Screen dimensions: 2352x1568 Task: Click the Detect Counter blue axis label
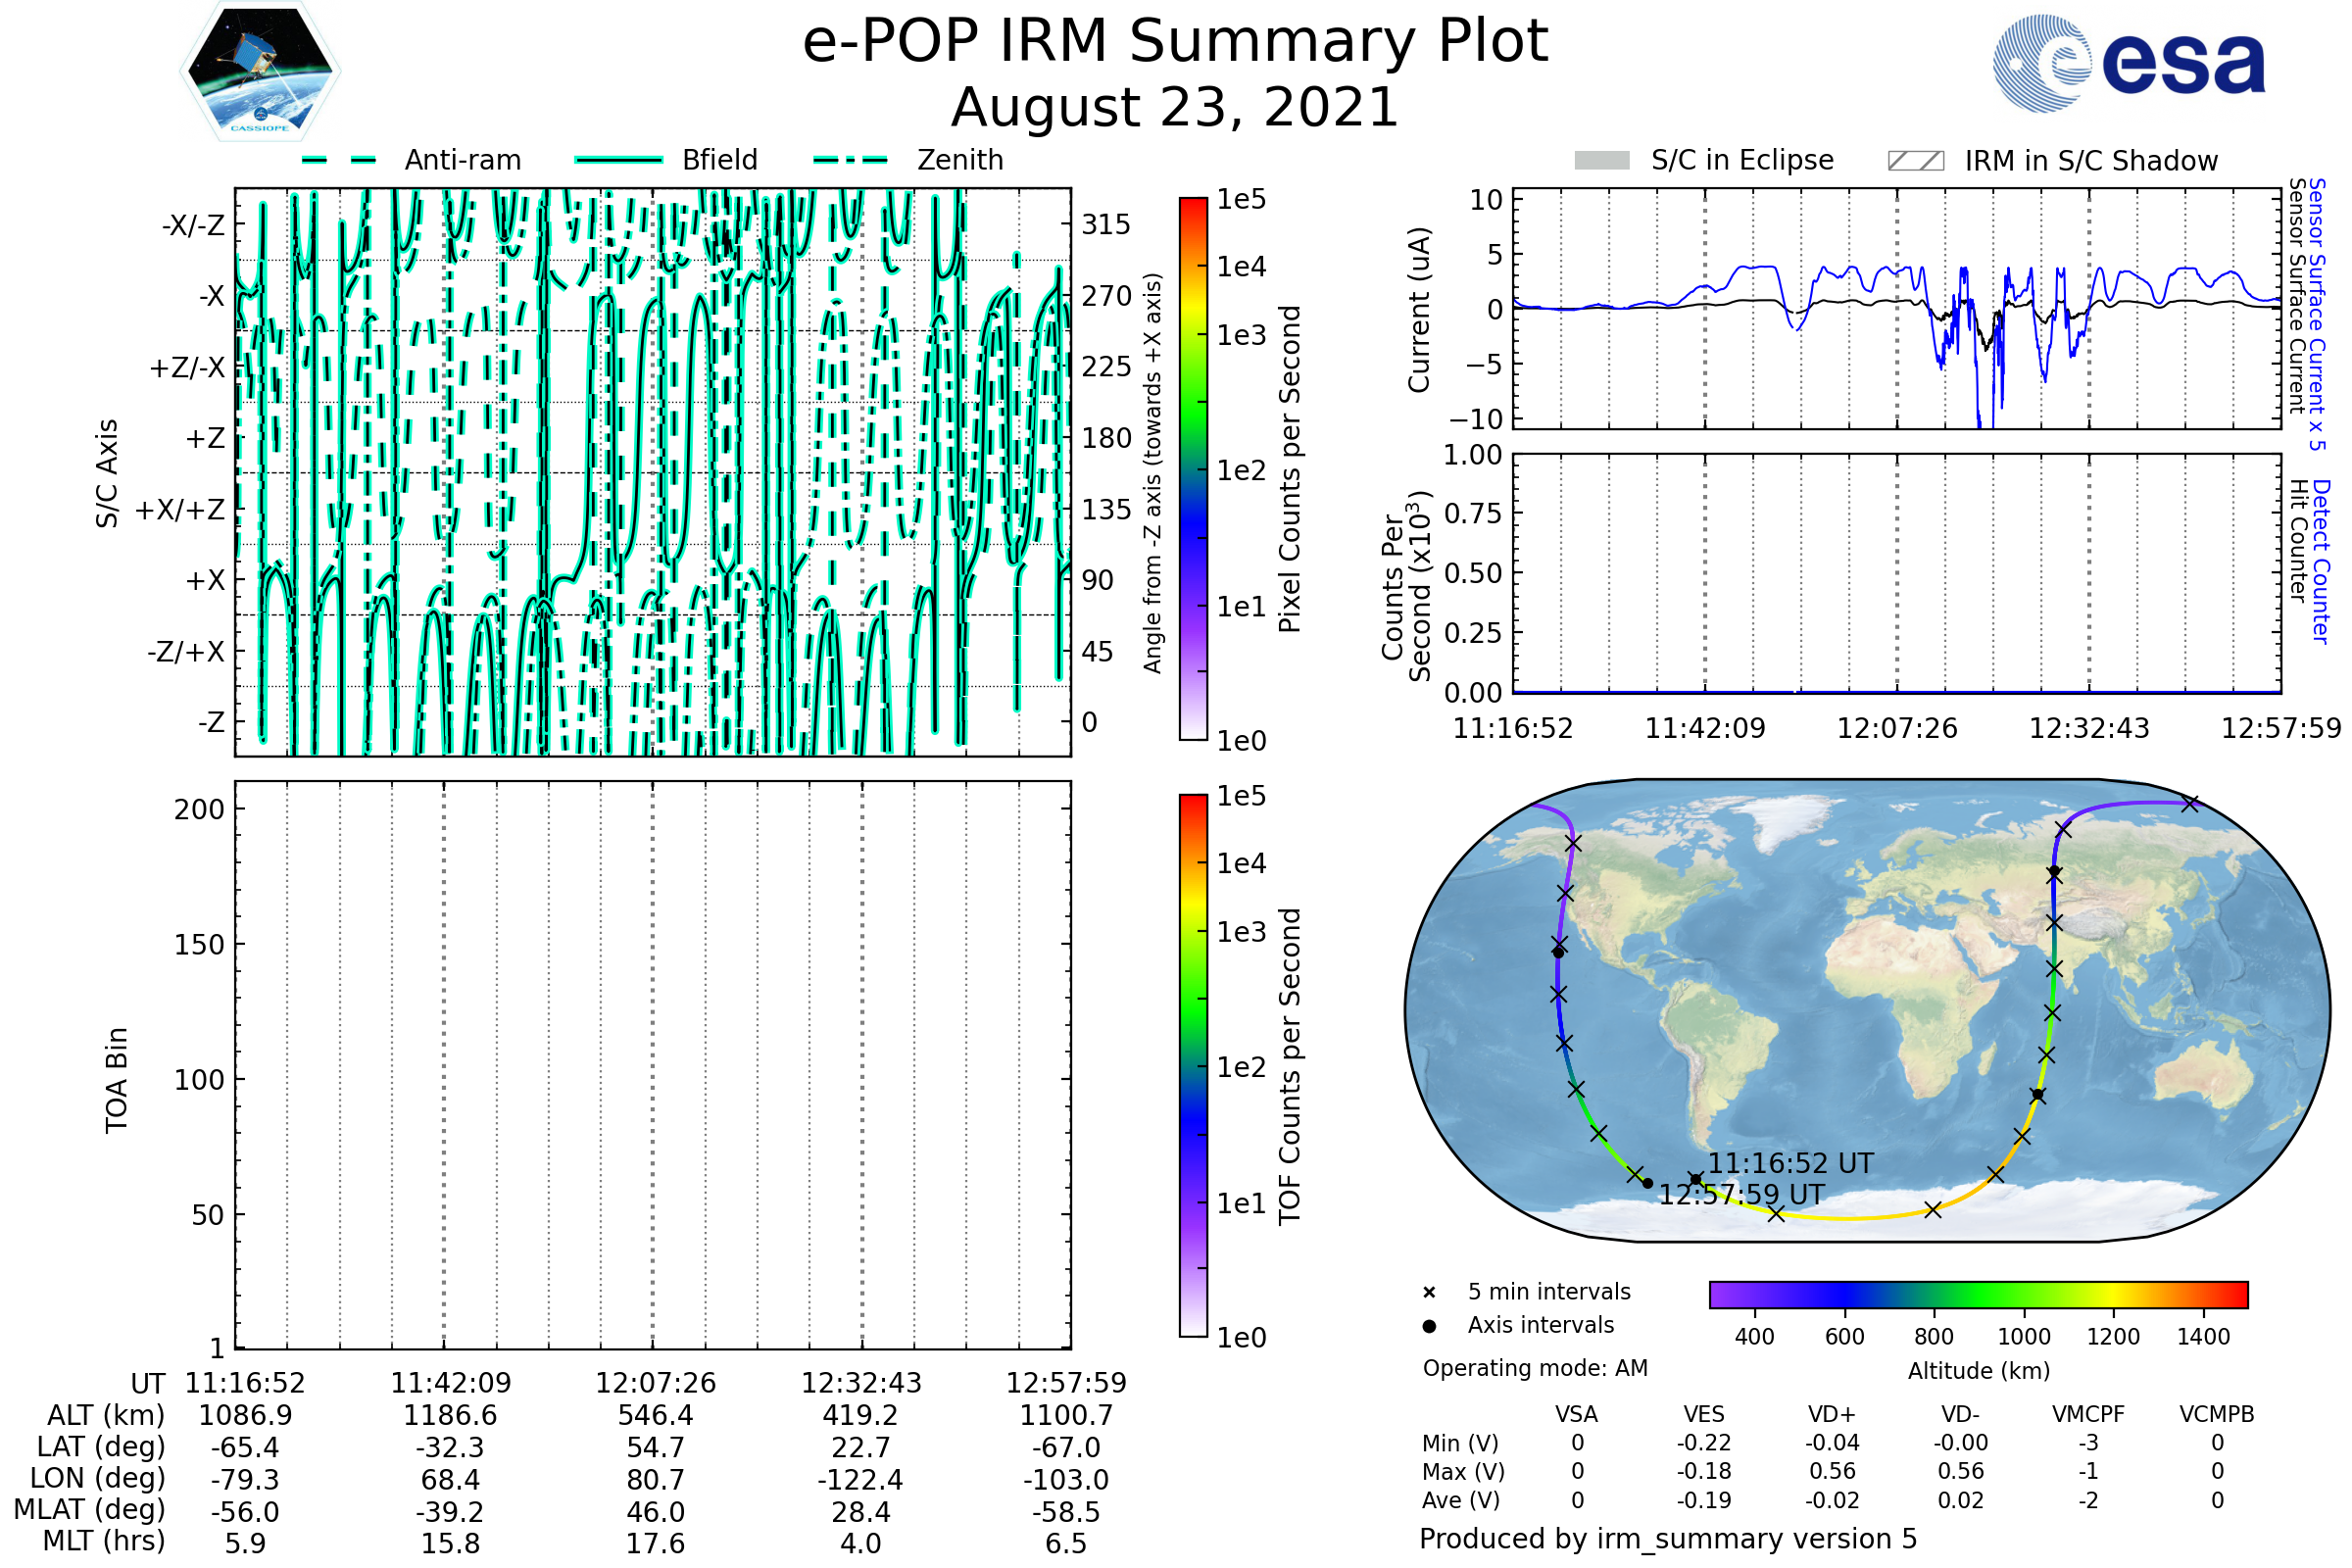2321,562
